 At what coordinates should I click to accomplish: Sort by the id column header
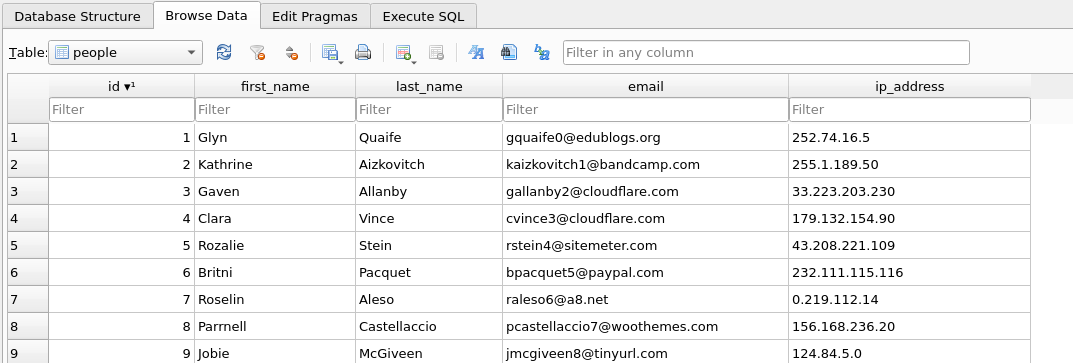(x=122, y=86)
